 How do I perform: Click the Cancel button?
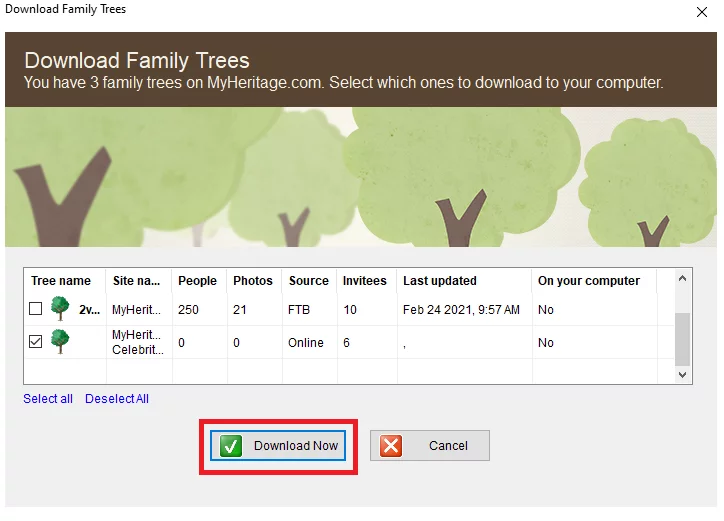430,446
